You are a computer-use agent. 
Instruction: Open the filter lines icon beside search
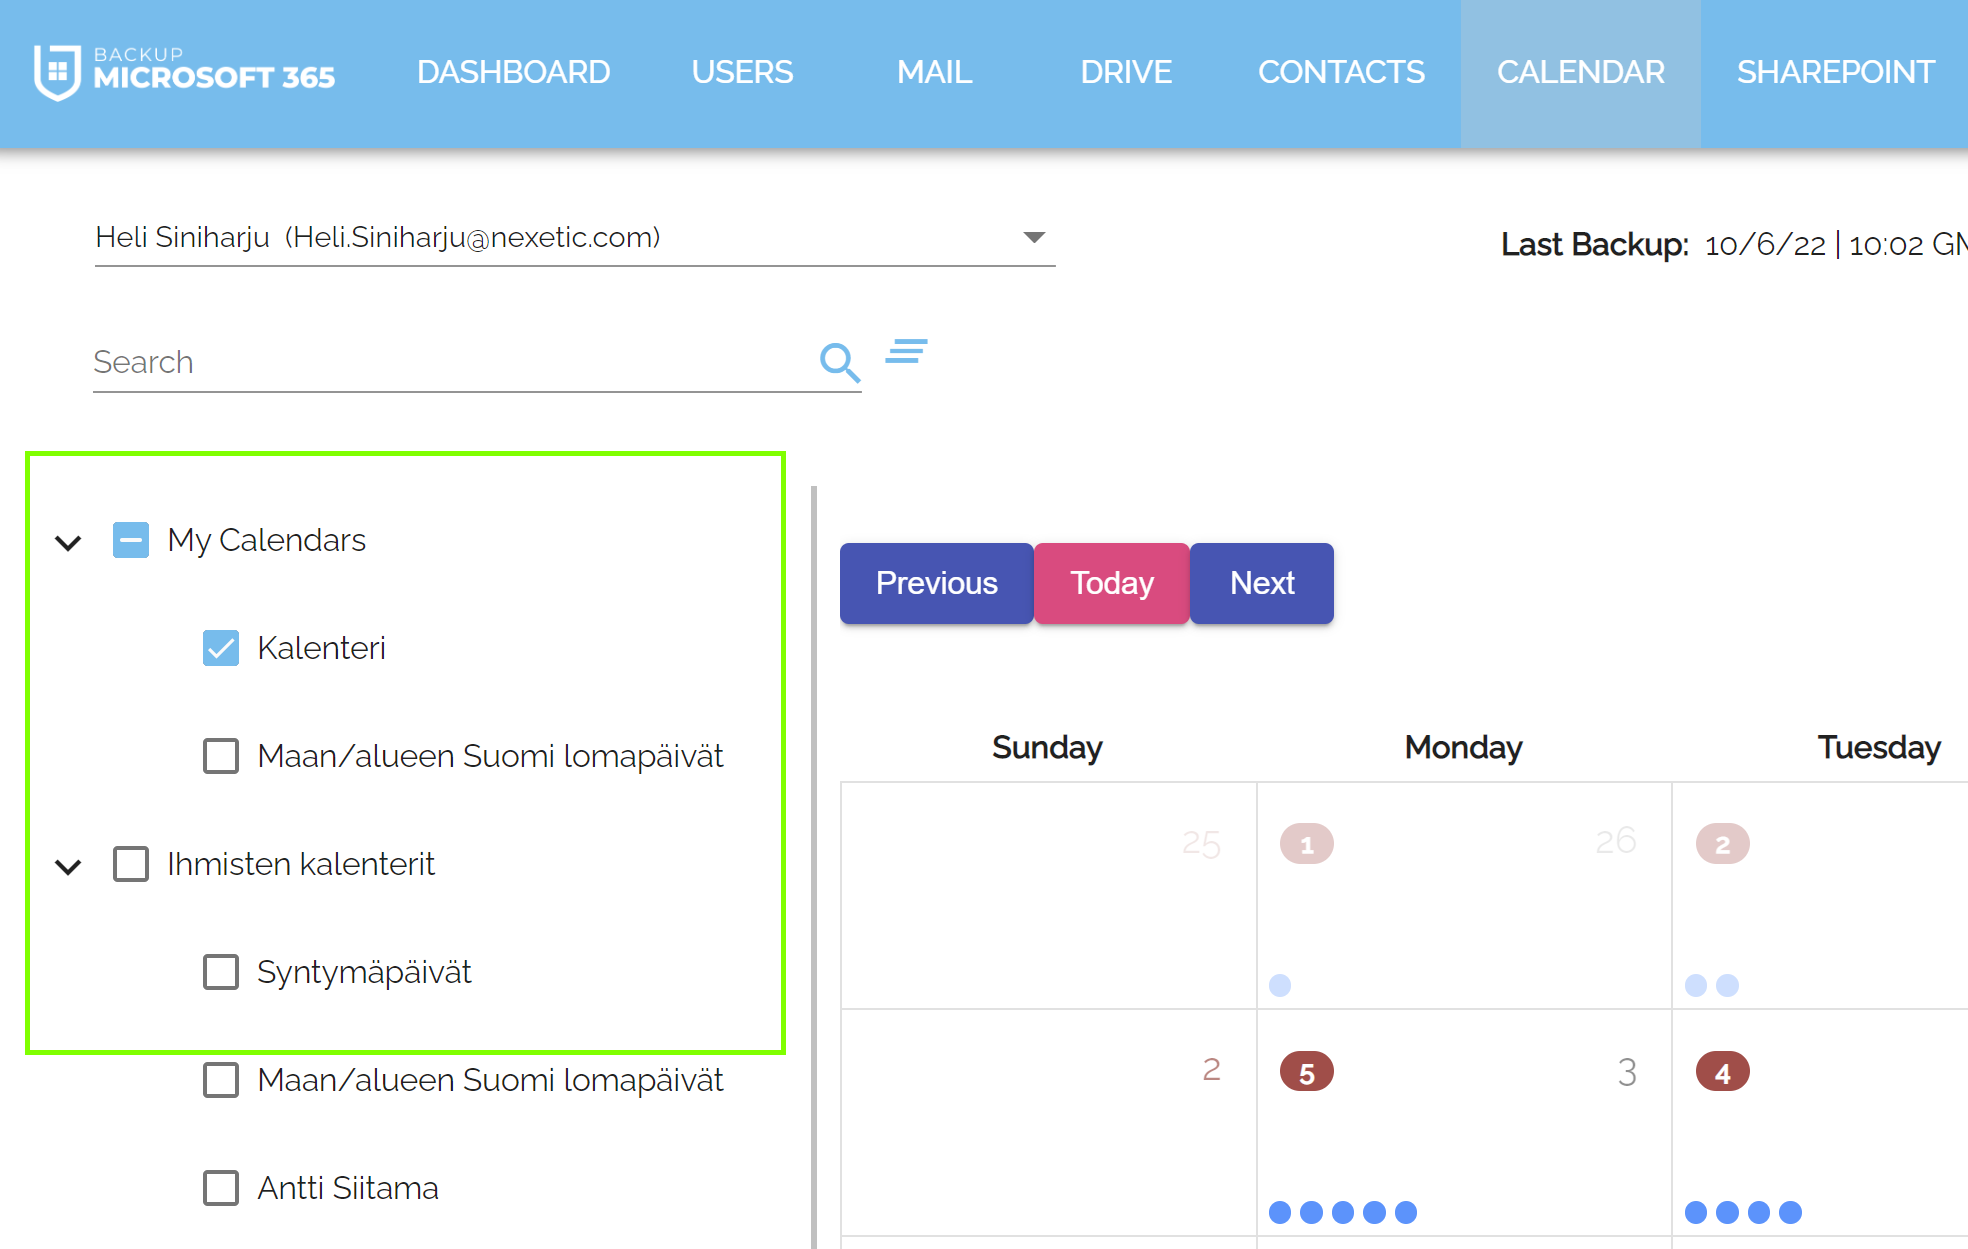click(x=906, y=352)
